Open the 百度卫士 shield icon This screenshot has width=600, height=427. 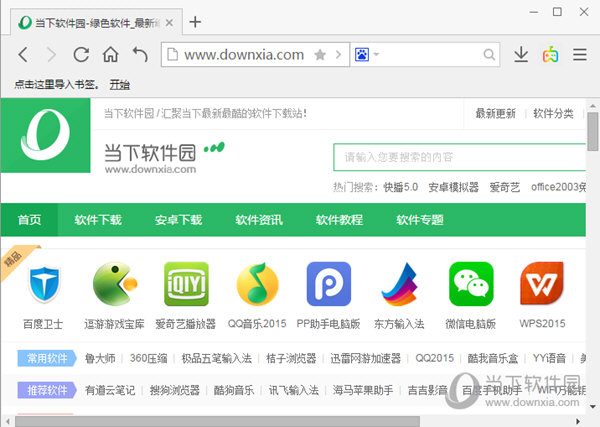44,284
